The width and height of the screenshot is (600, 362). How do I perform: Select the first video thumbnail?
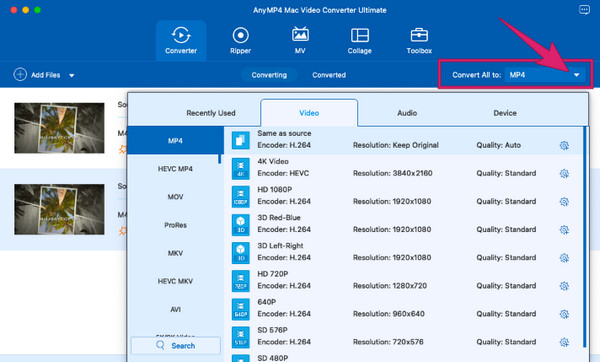pyautogui.click(x=59, y=128)
